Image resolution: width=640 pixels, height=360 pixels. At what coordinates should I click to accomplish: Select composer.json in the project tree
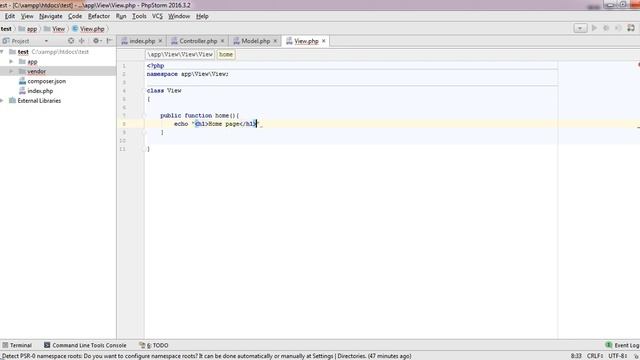pos(47,81)
